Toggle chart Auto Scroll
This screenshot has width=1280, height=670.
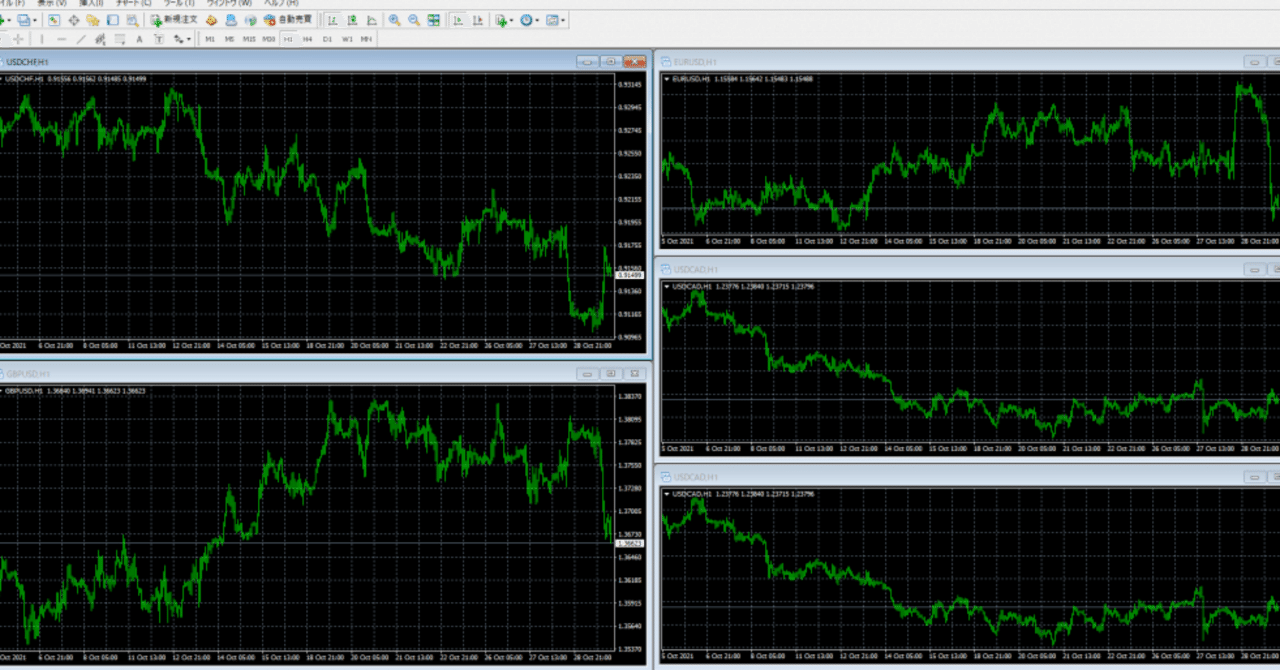[x=457, y=20]
